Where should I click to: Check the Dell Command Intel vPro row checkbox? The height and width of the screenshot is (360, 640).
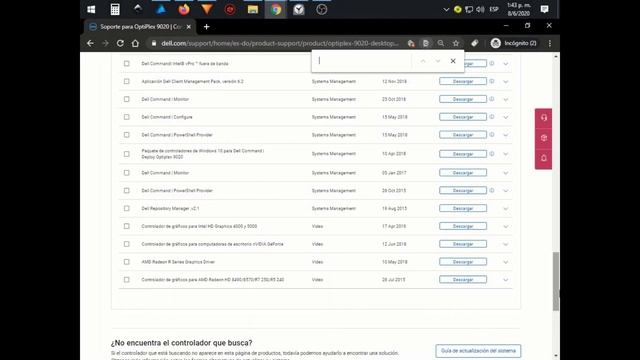pos(127,64)
